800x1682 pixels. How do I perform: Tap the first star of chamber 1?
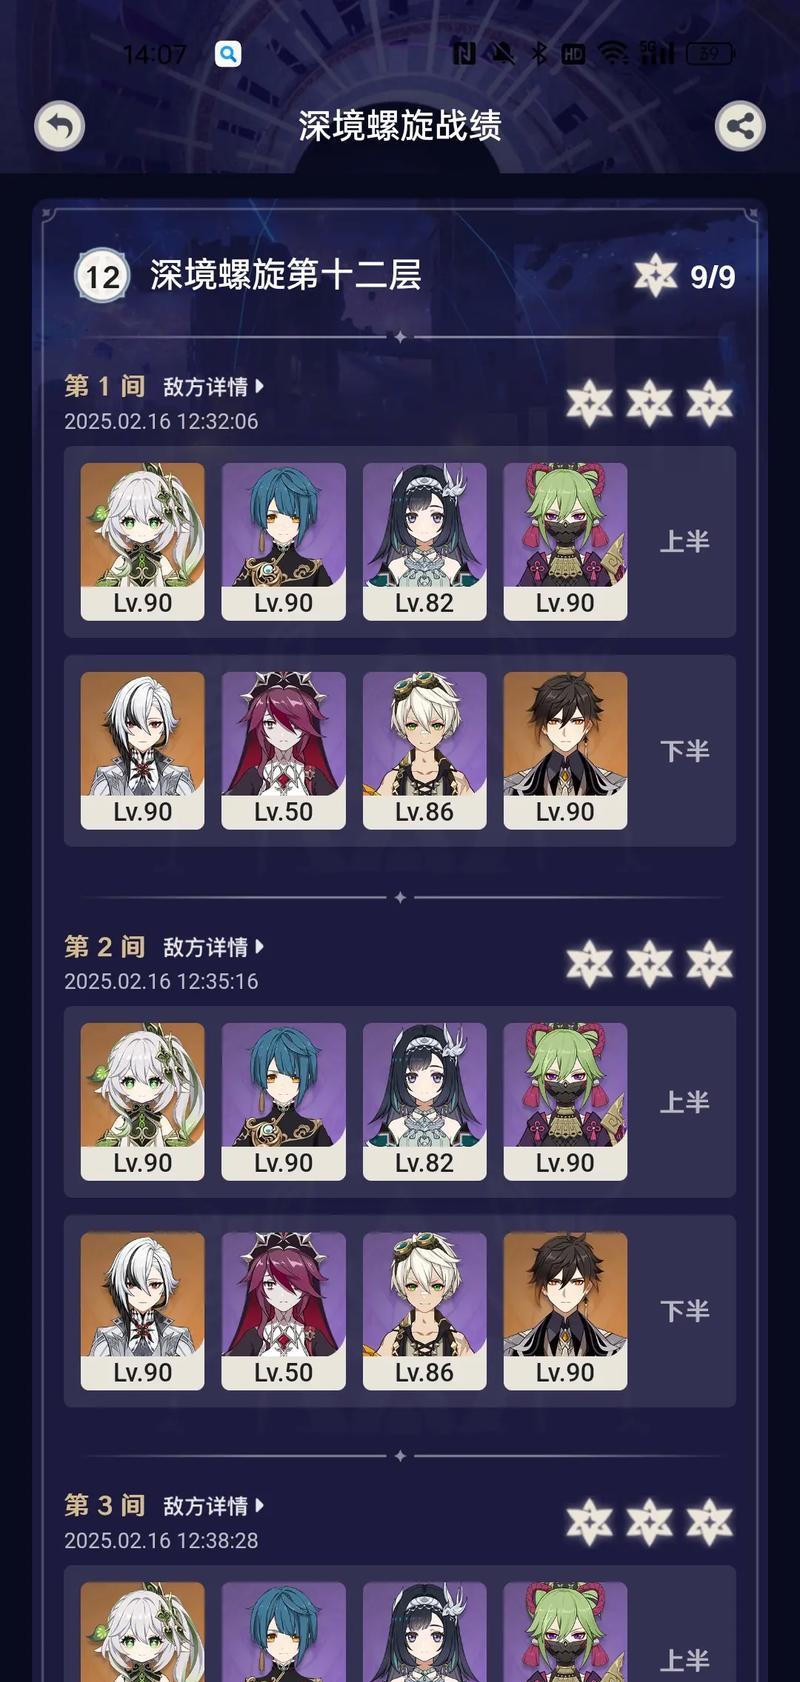click(589, 403)
